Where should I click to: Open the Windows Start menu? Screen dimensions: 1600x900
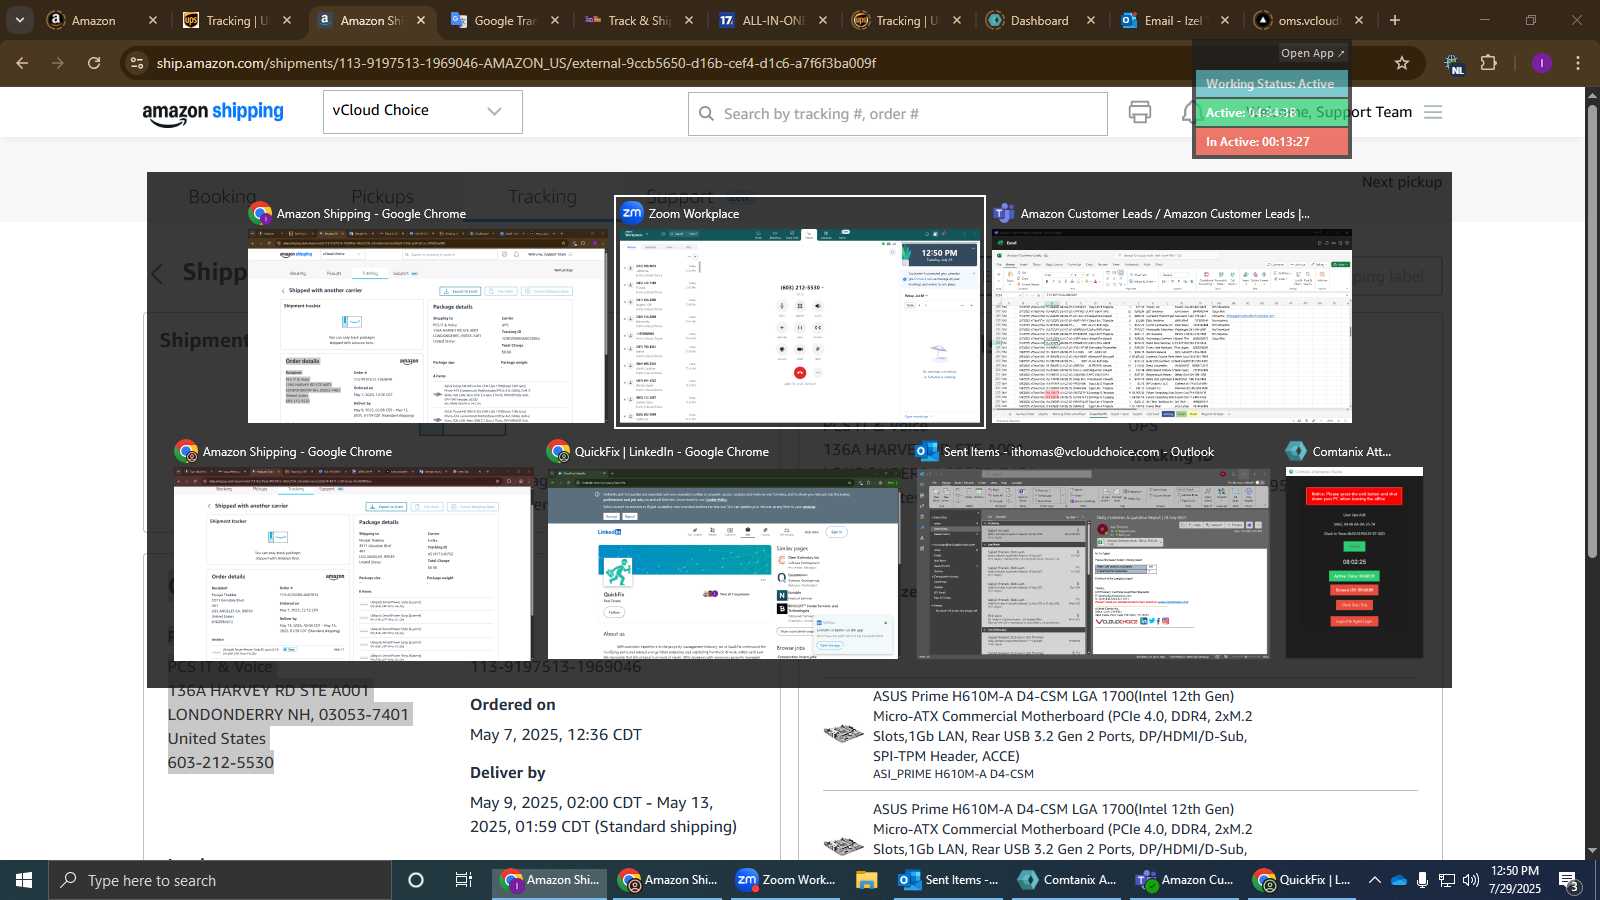(x=24, y=880)
